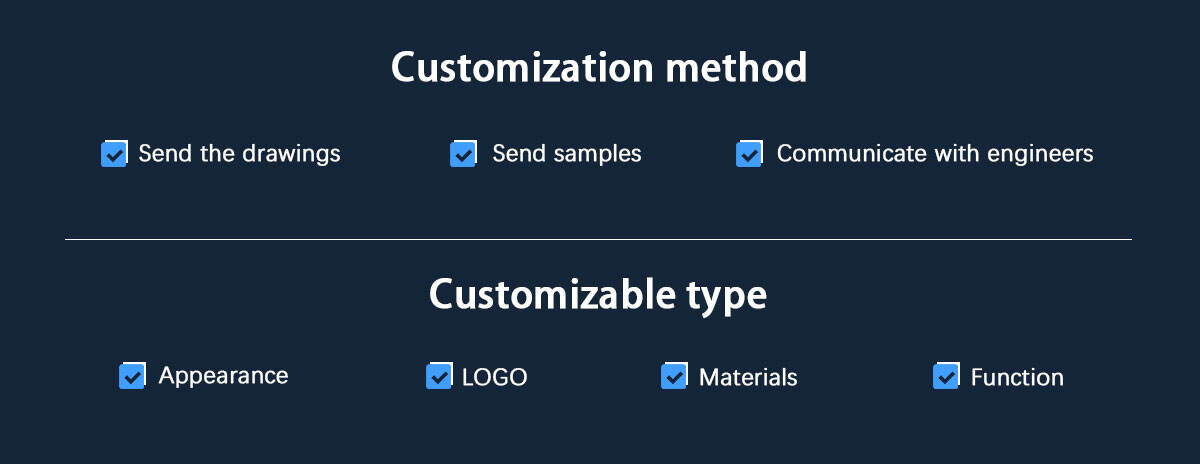This screenshot has width=1200, height=464.
Task: Select the 'LOGO' label text
Action: pos(494,377)
